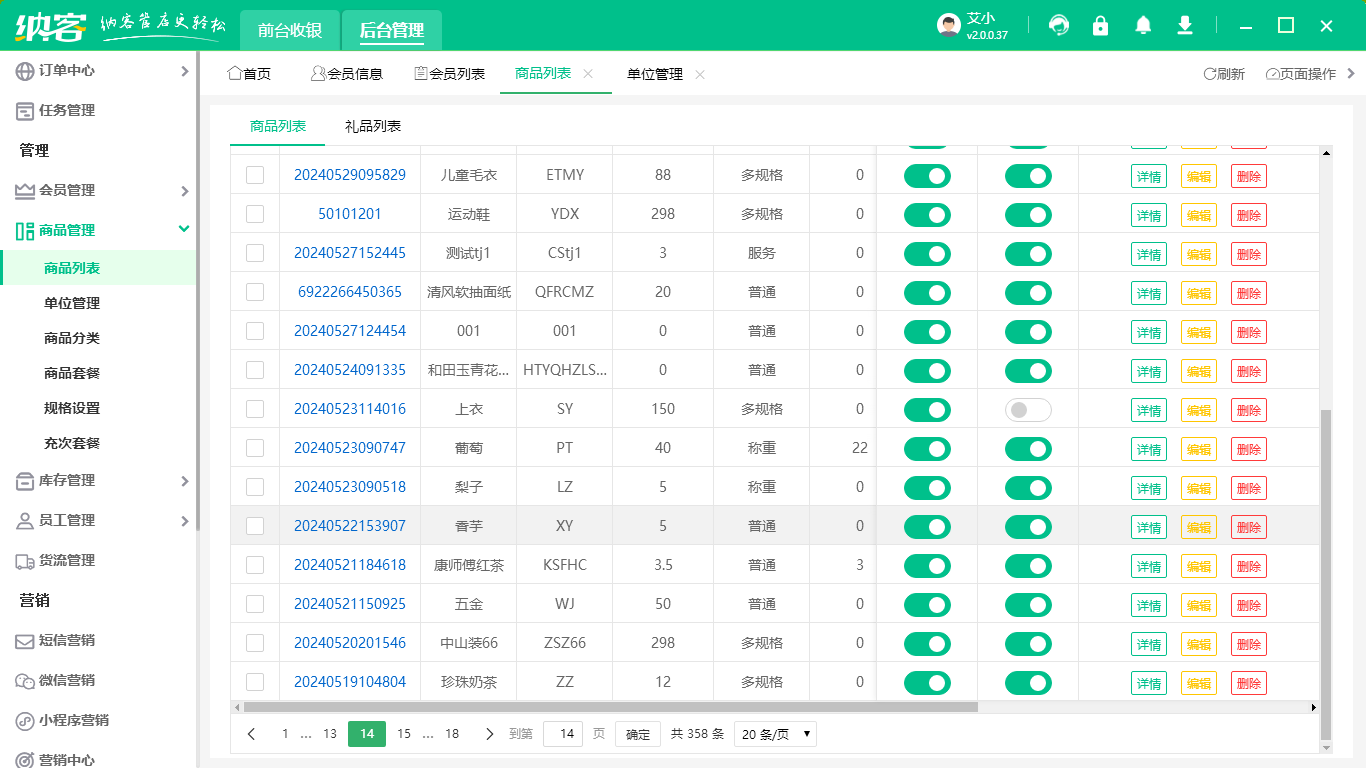The width and height of the screenshot is (1366, 768).
Task: Click the sidebar vertical scrollbar
Action: (198, 290)
